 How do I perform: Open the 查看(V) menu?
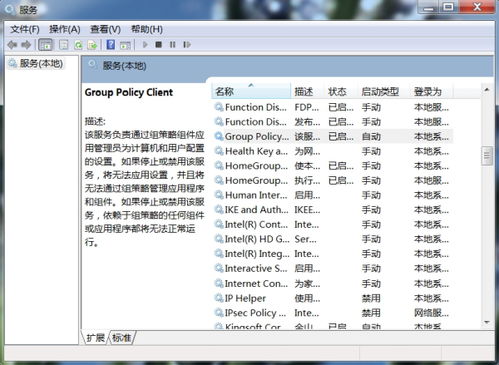pos(105,29)
